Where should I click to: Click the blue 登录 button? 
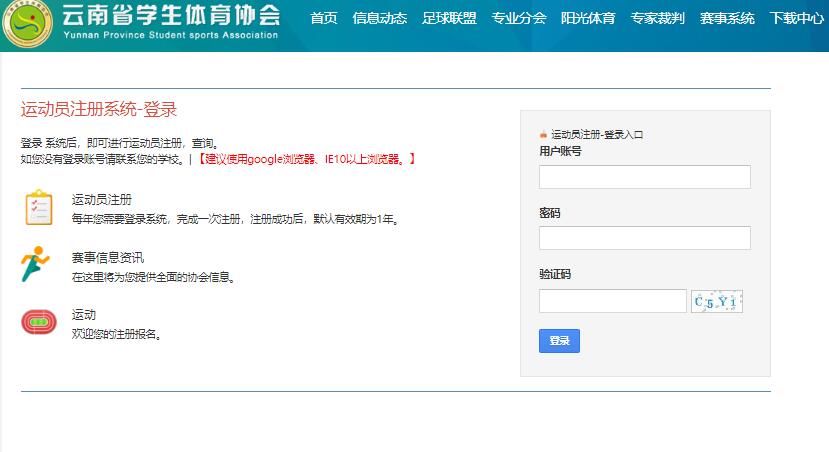click(x=559, y=341)
